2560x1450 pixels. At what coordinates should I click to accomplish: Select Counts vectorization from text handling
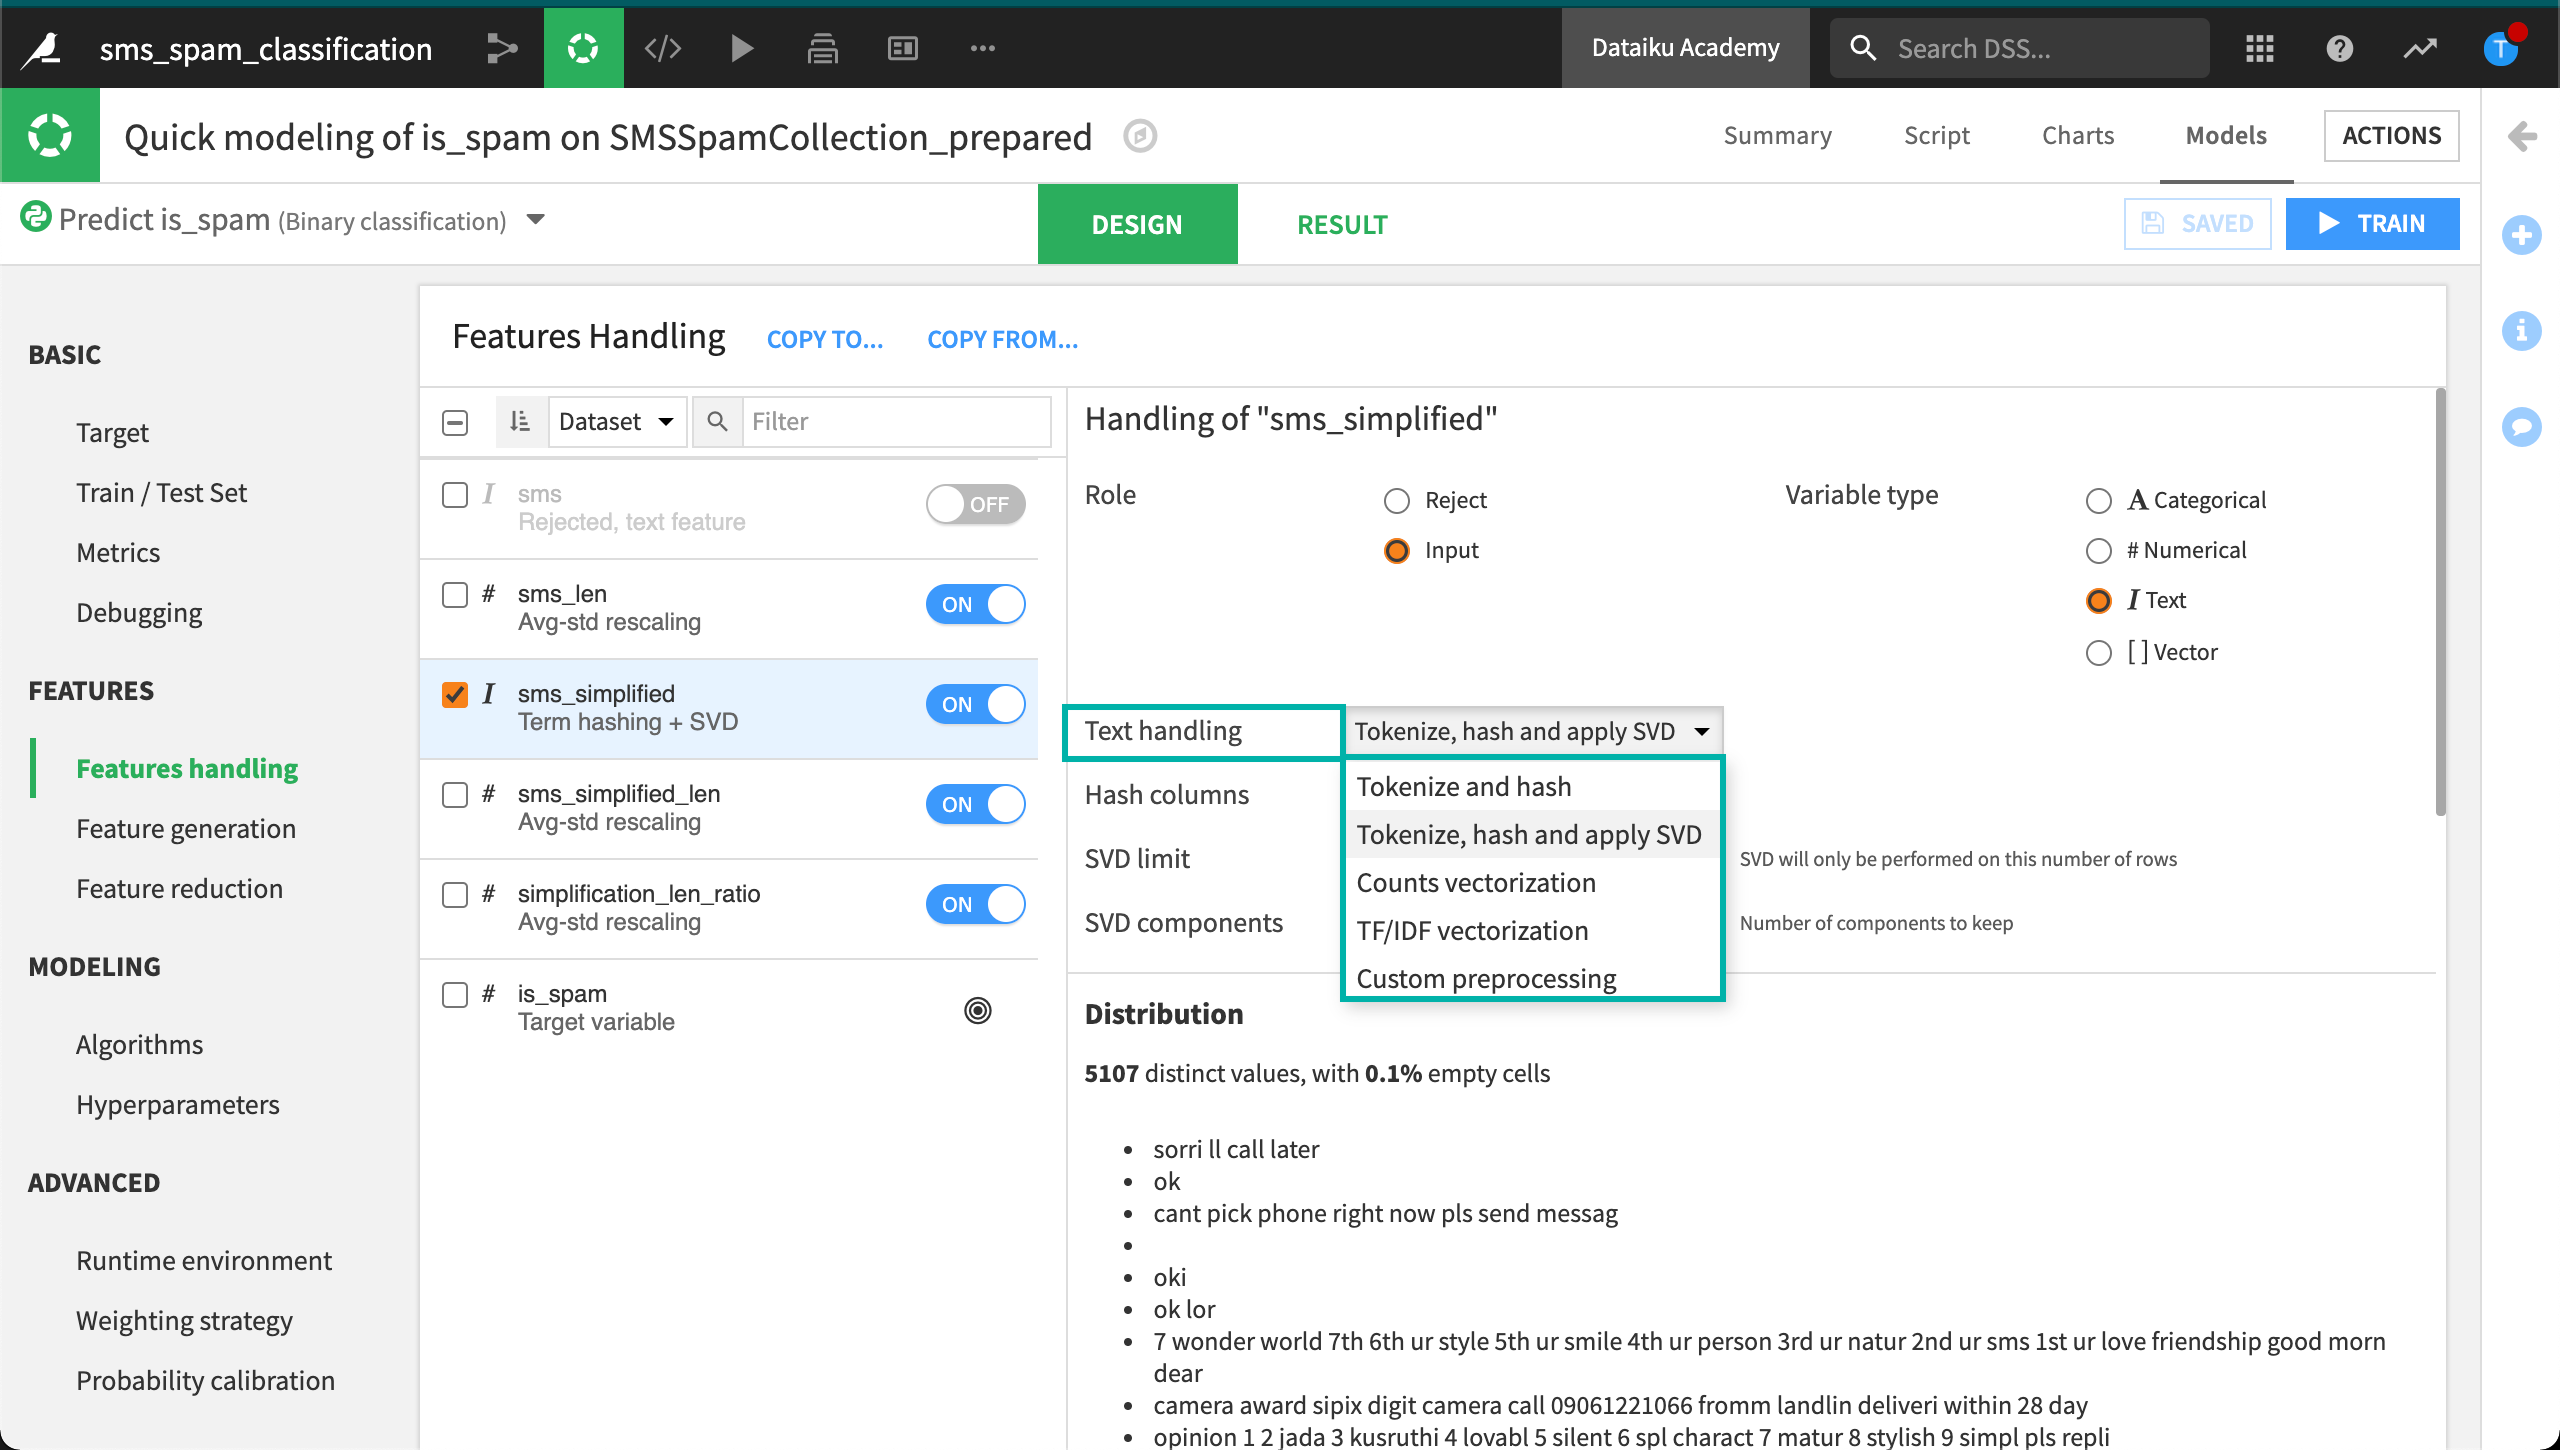(1479, 882)
